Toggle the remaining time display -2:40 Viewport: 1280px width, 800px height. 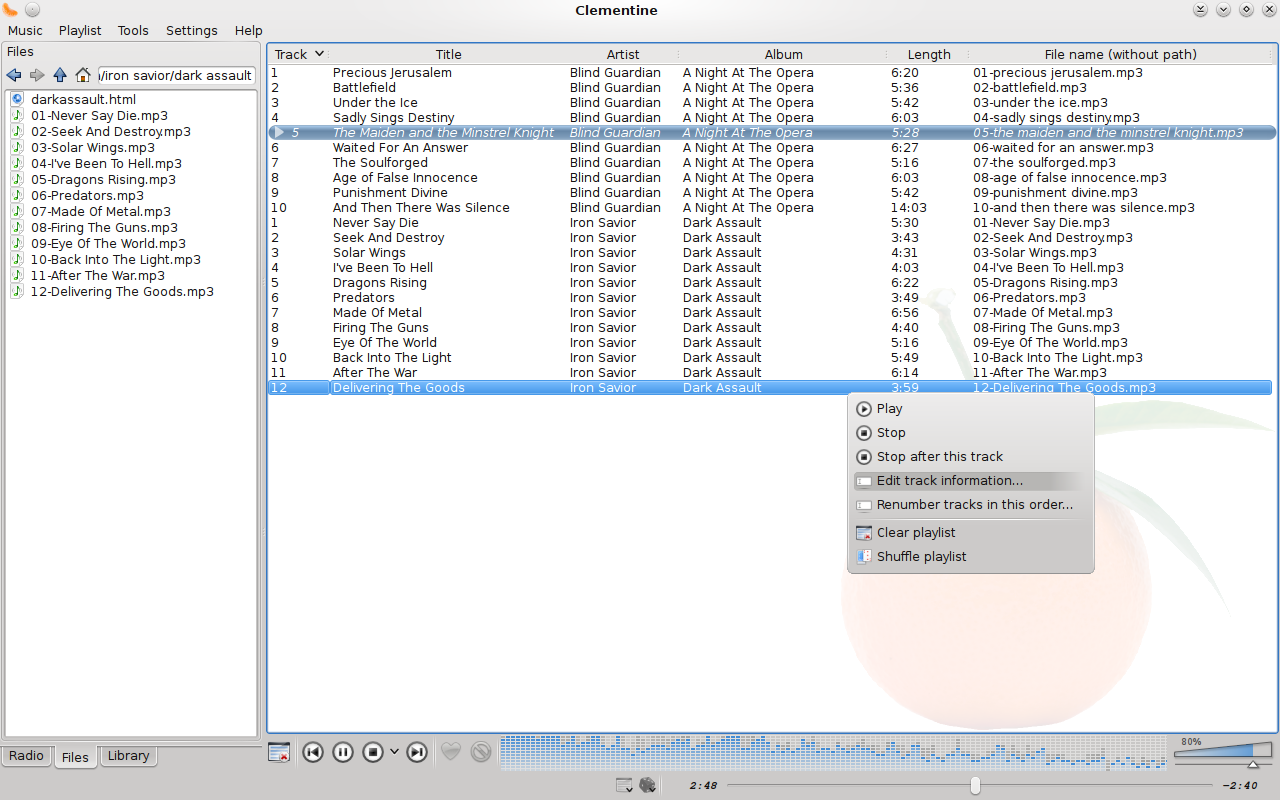1240,786
